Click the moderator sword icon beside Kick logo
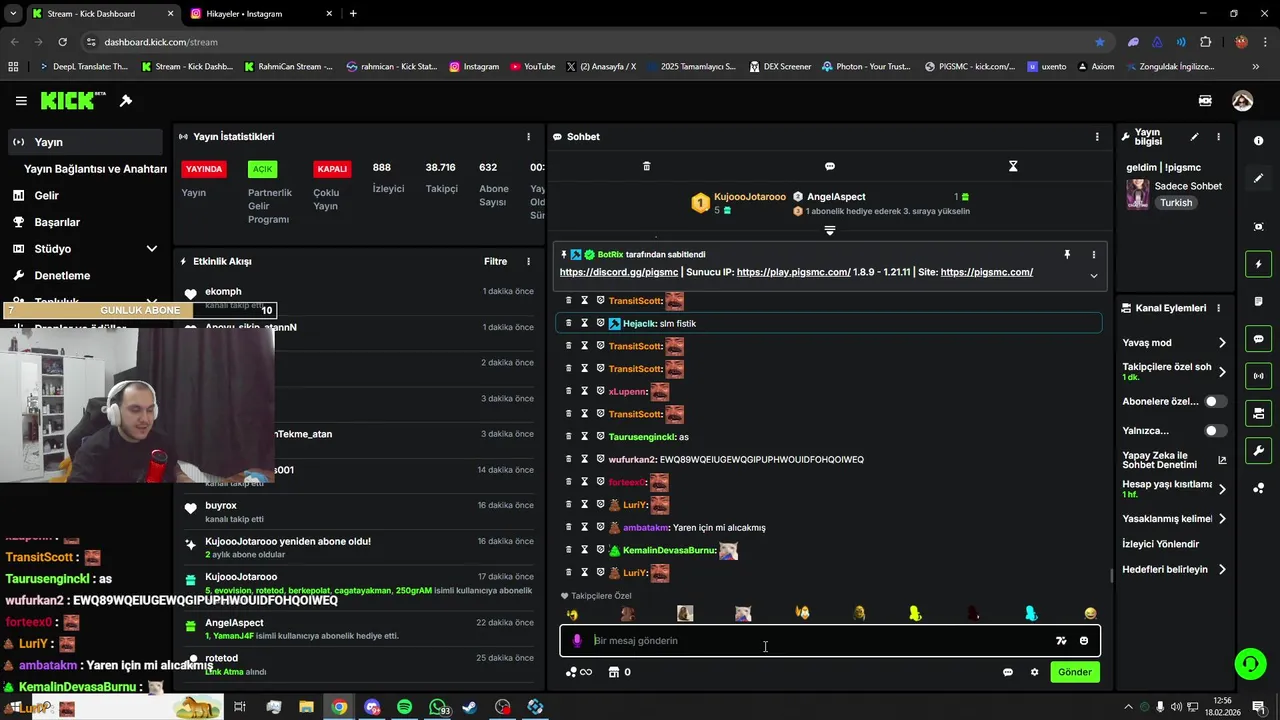1280x720 pixels. pyautogui.click(x=126, y=101)
